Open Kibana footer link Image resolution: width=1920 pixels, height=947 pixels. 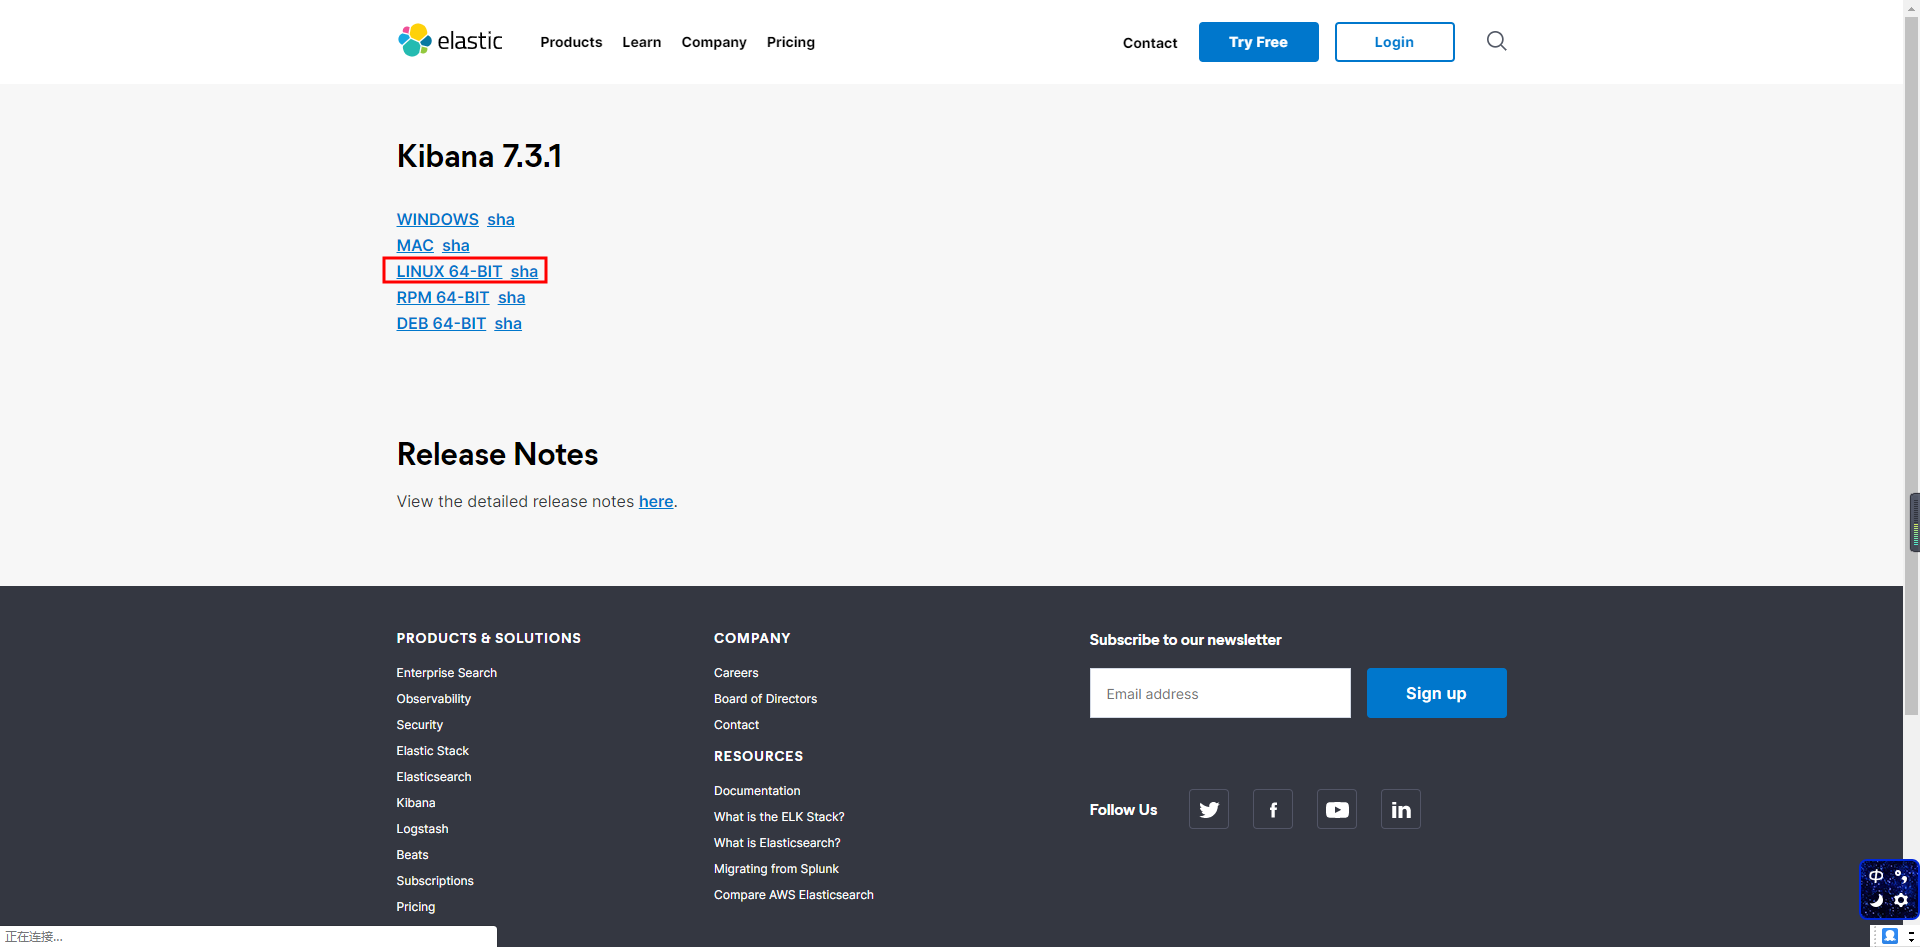415,803
